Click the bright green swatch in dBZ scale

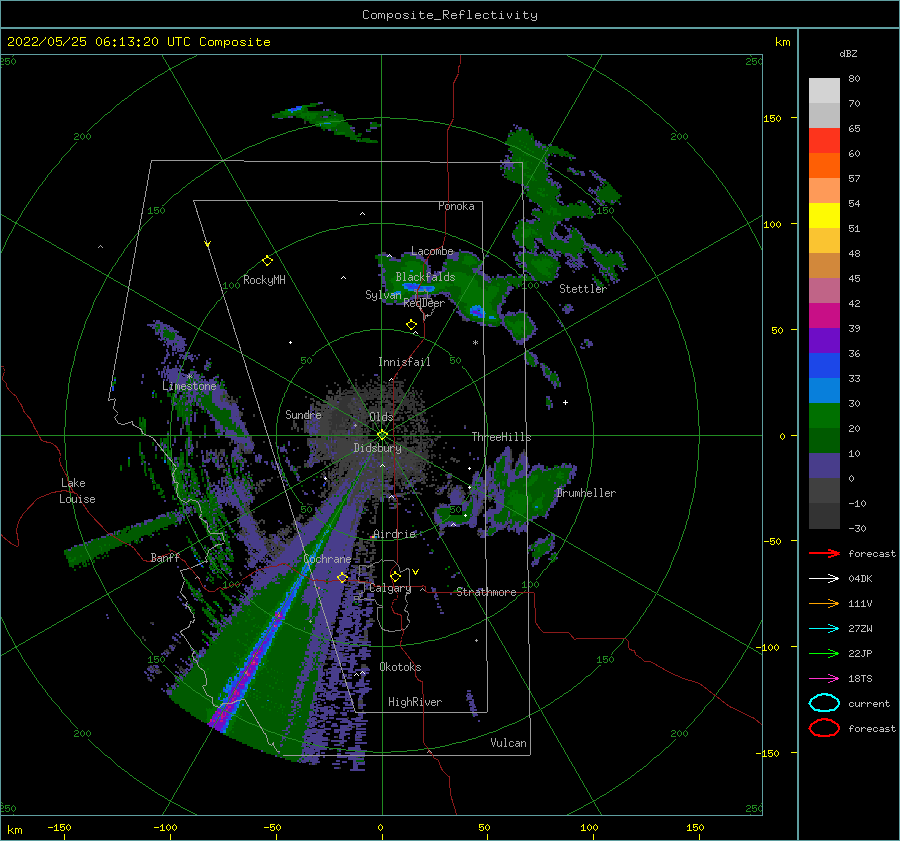coord(824,415)
